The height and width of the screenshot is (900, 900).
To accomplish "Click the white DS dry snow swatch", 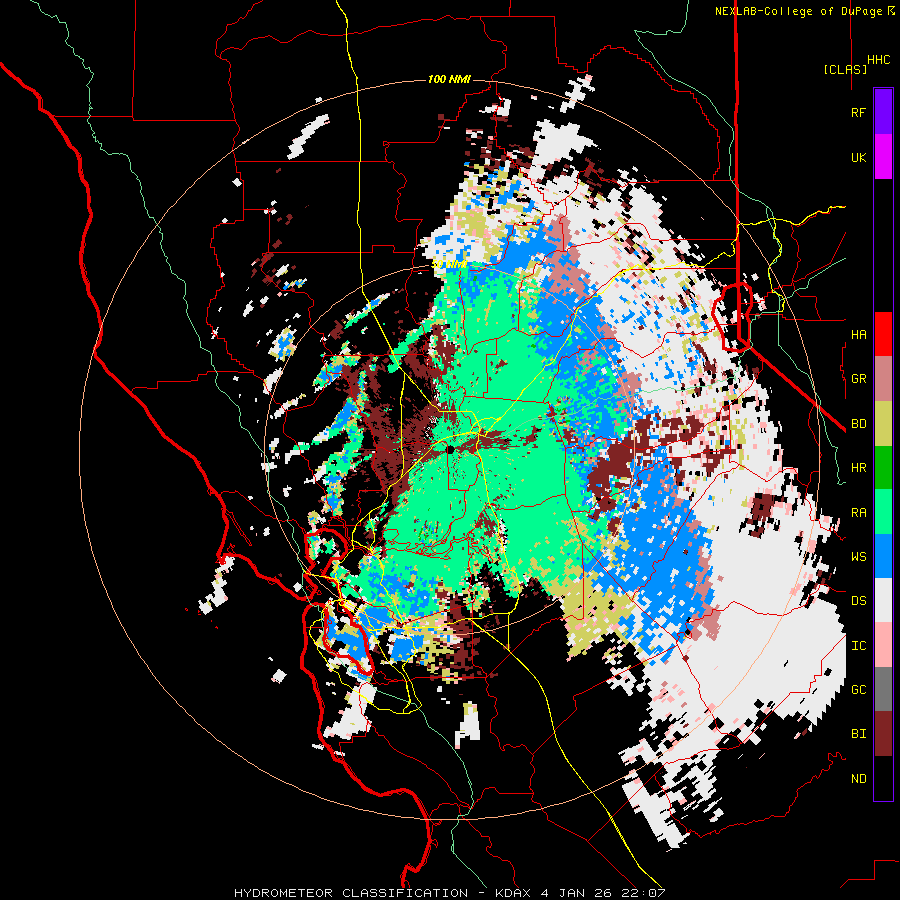I will [x=883, y=601].
